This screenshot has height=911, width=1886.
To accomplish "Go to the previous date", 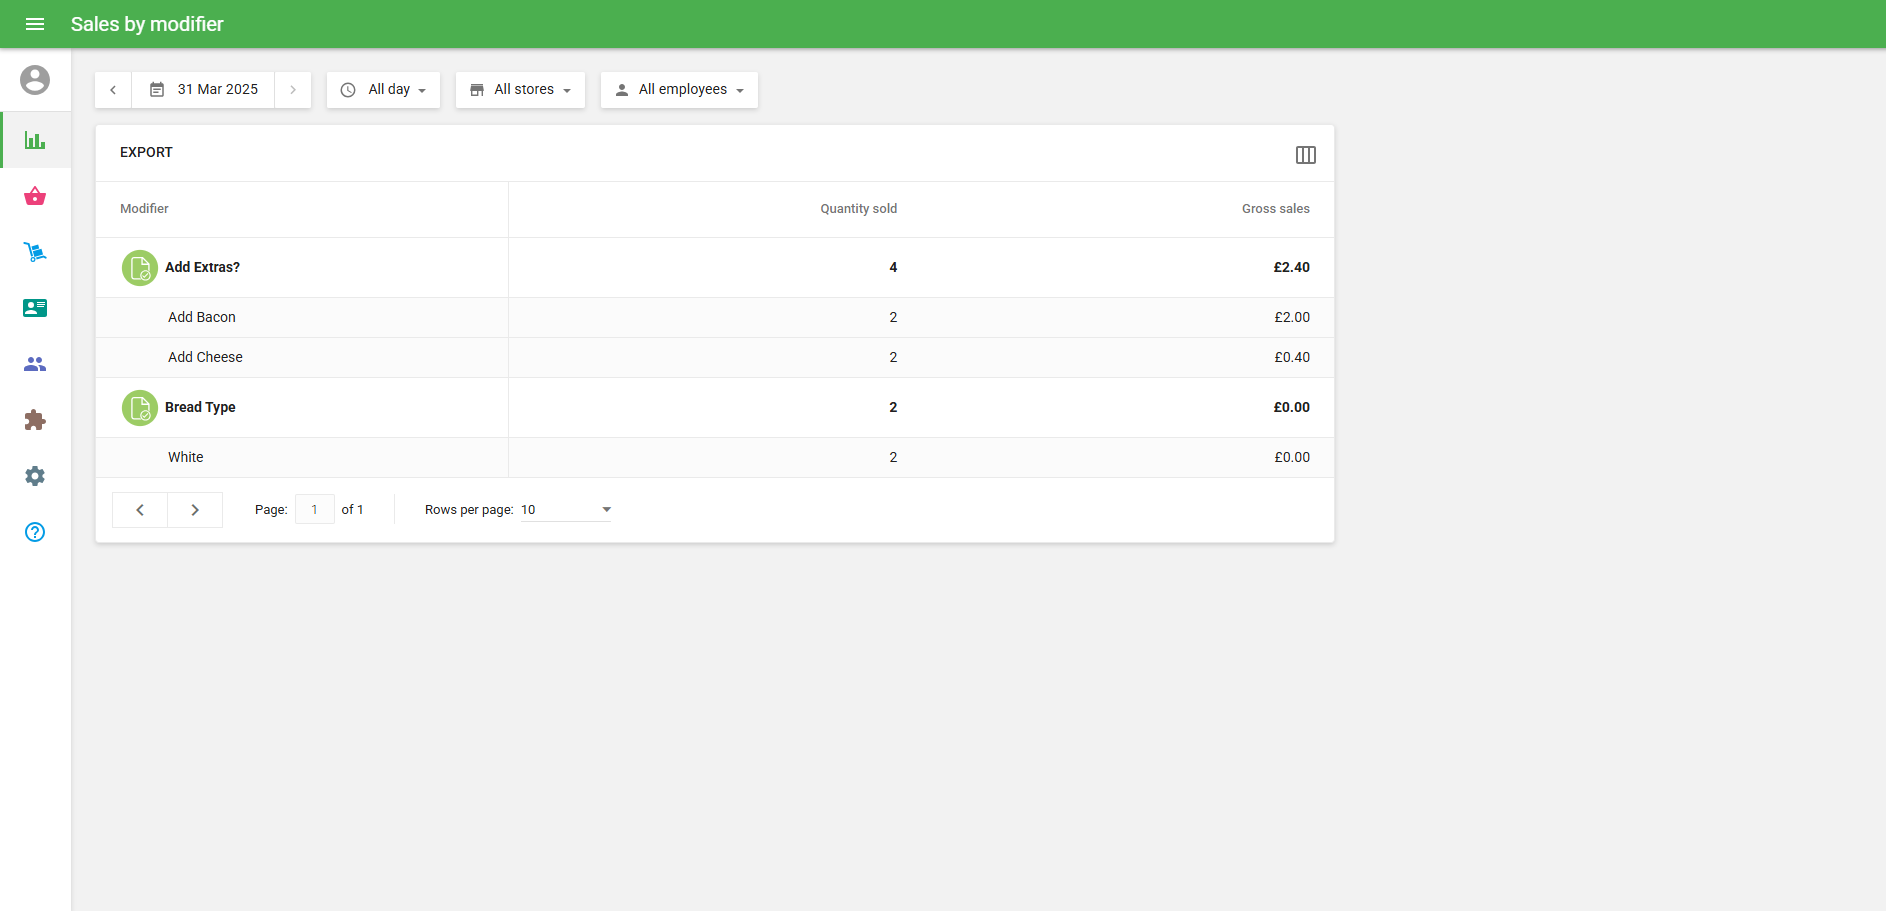I will click(113, 90).
